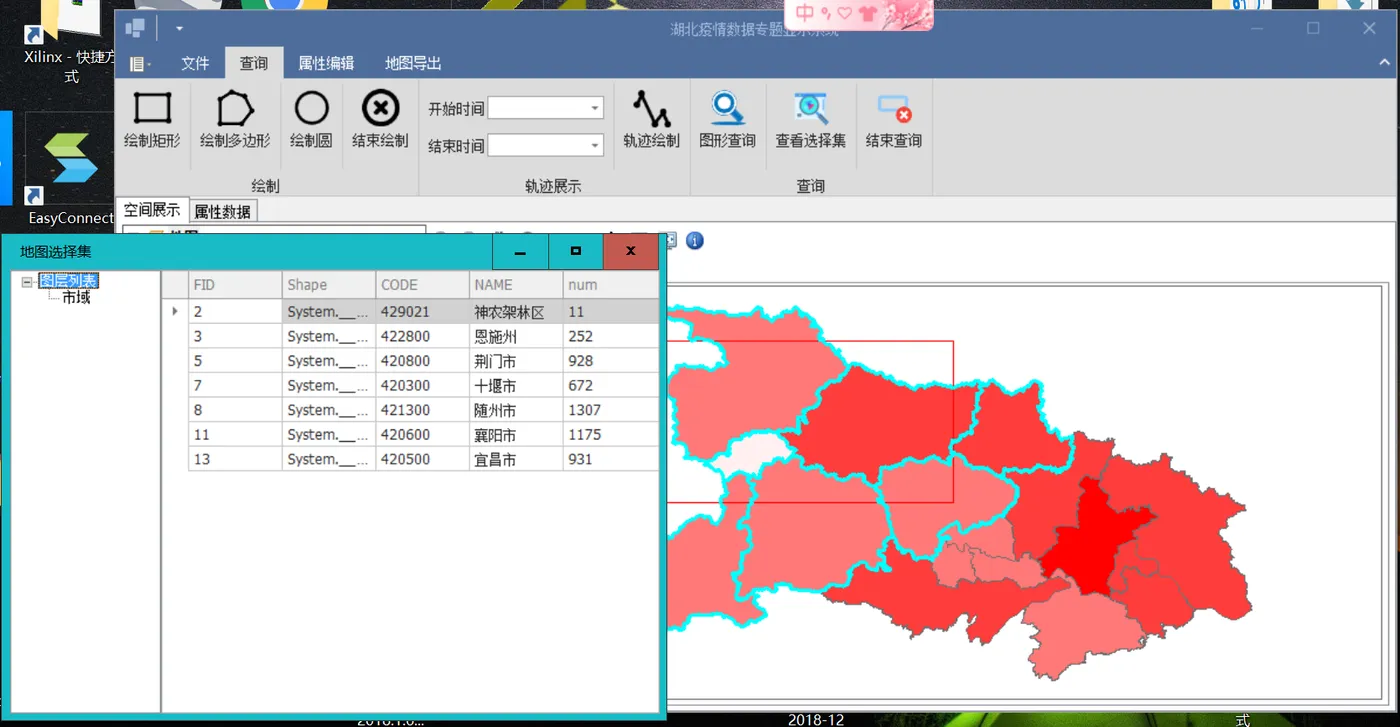Maximize the 地图选择集 window
Image resolution: width=1400 pixels, height=727 pixels.
[x=575, y=251]
